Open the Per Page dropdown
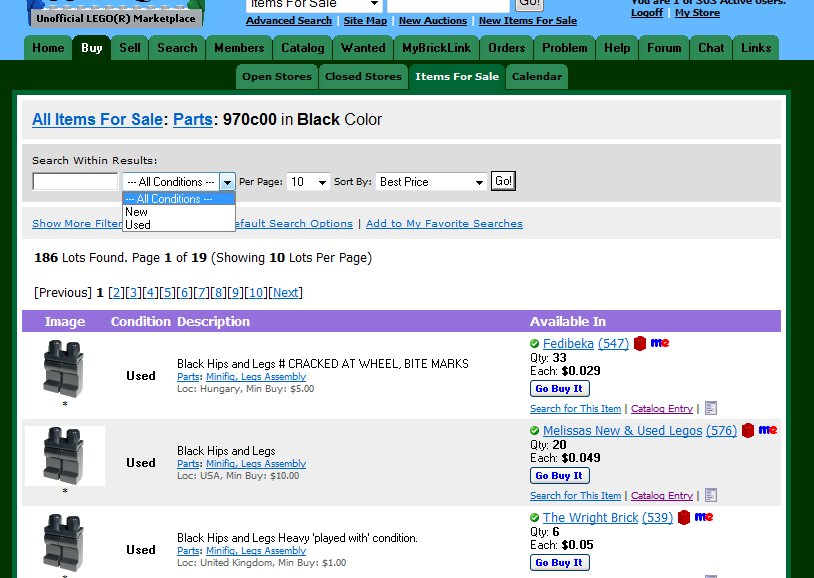 pyautogui.click(x=307, y=181)
